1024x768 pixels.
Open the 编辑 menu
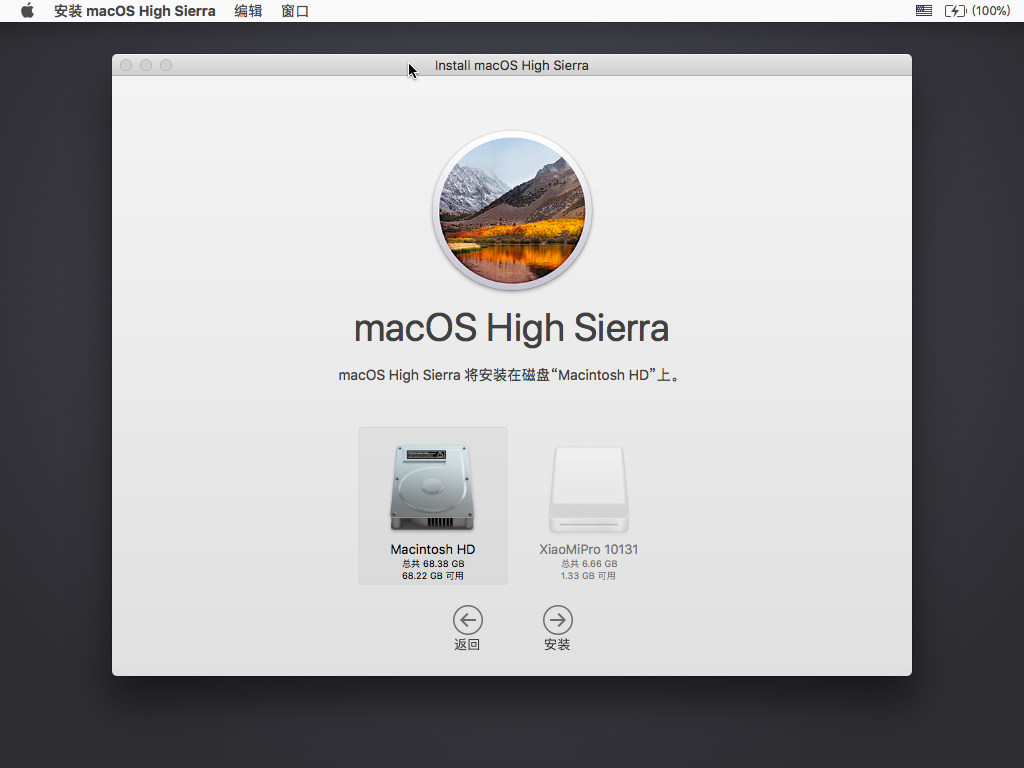click(x=248, y=11)
